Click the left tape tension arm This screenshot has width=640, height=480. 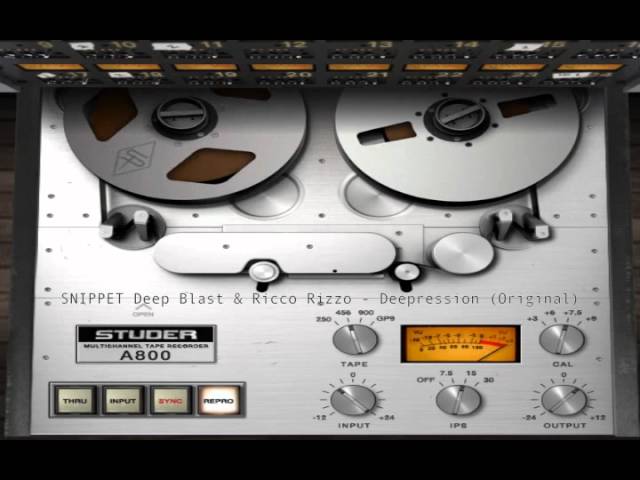click(x=132, y=226)
